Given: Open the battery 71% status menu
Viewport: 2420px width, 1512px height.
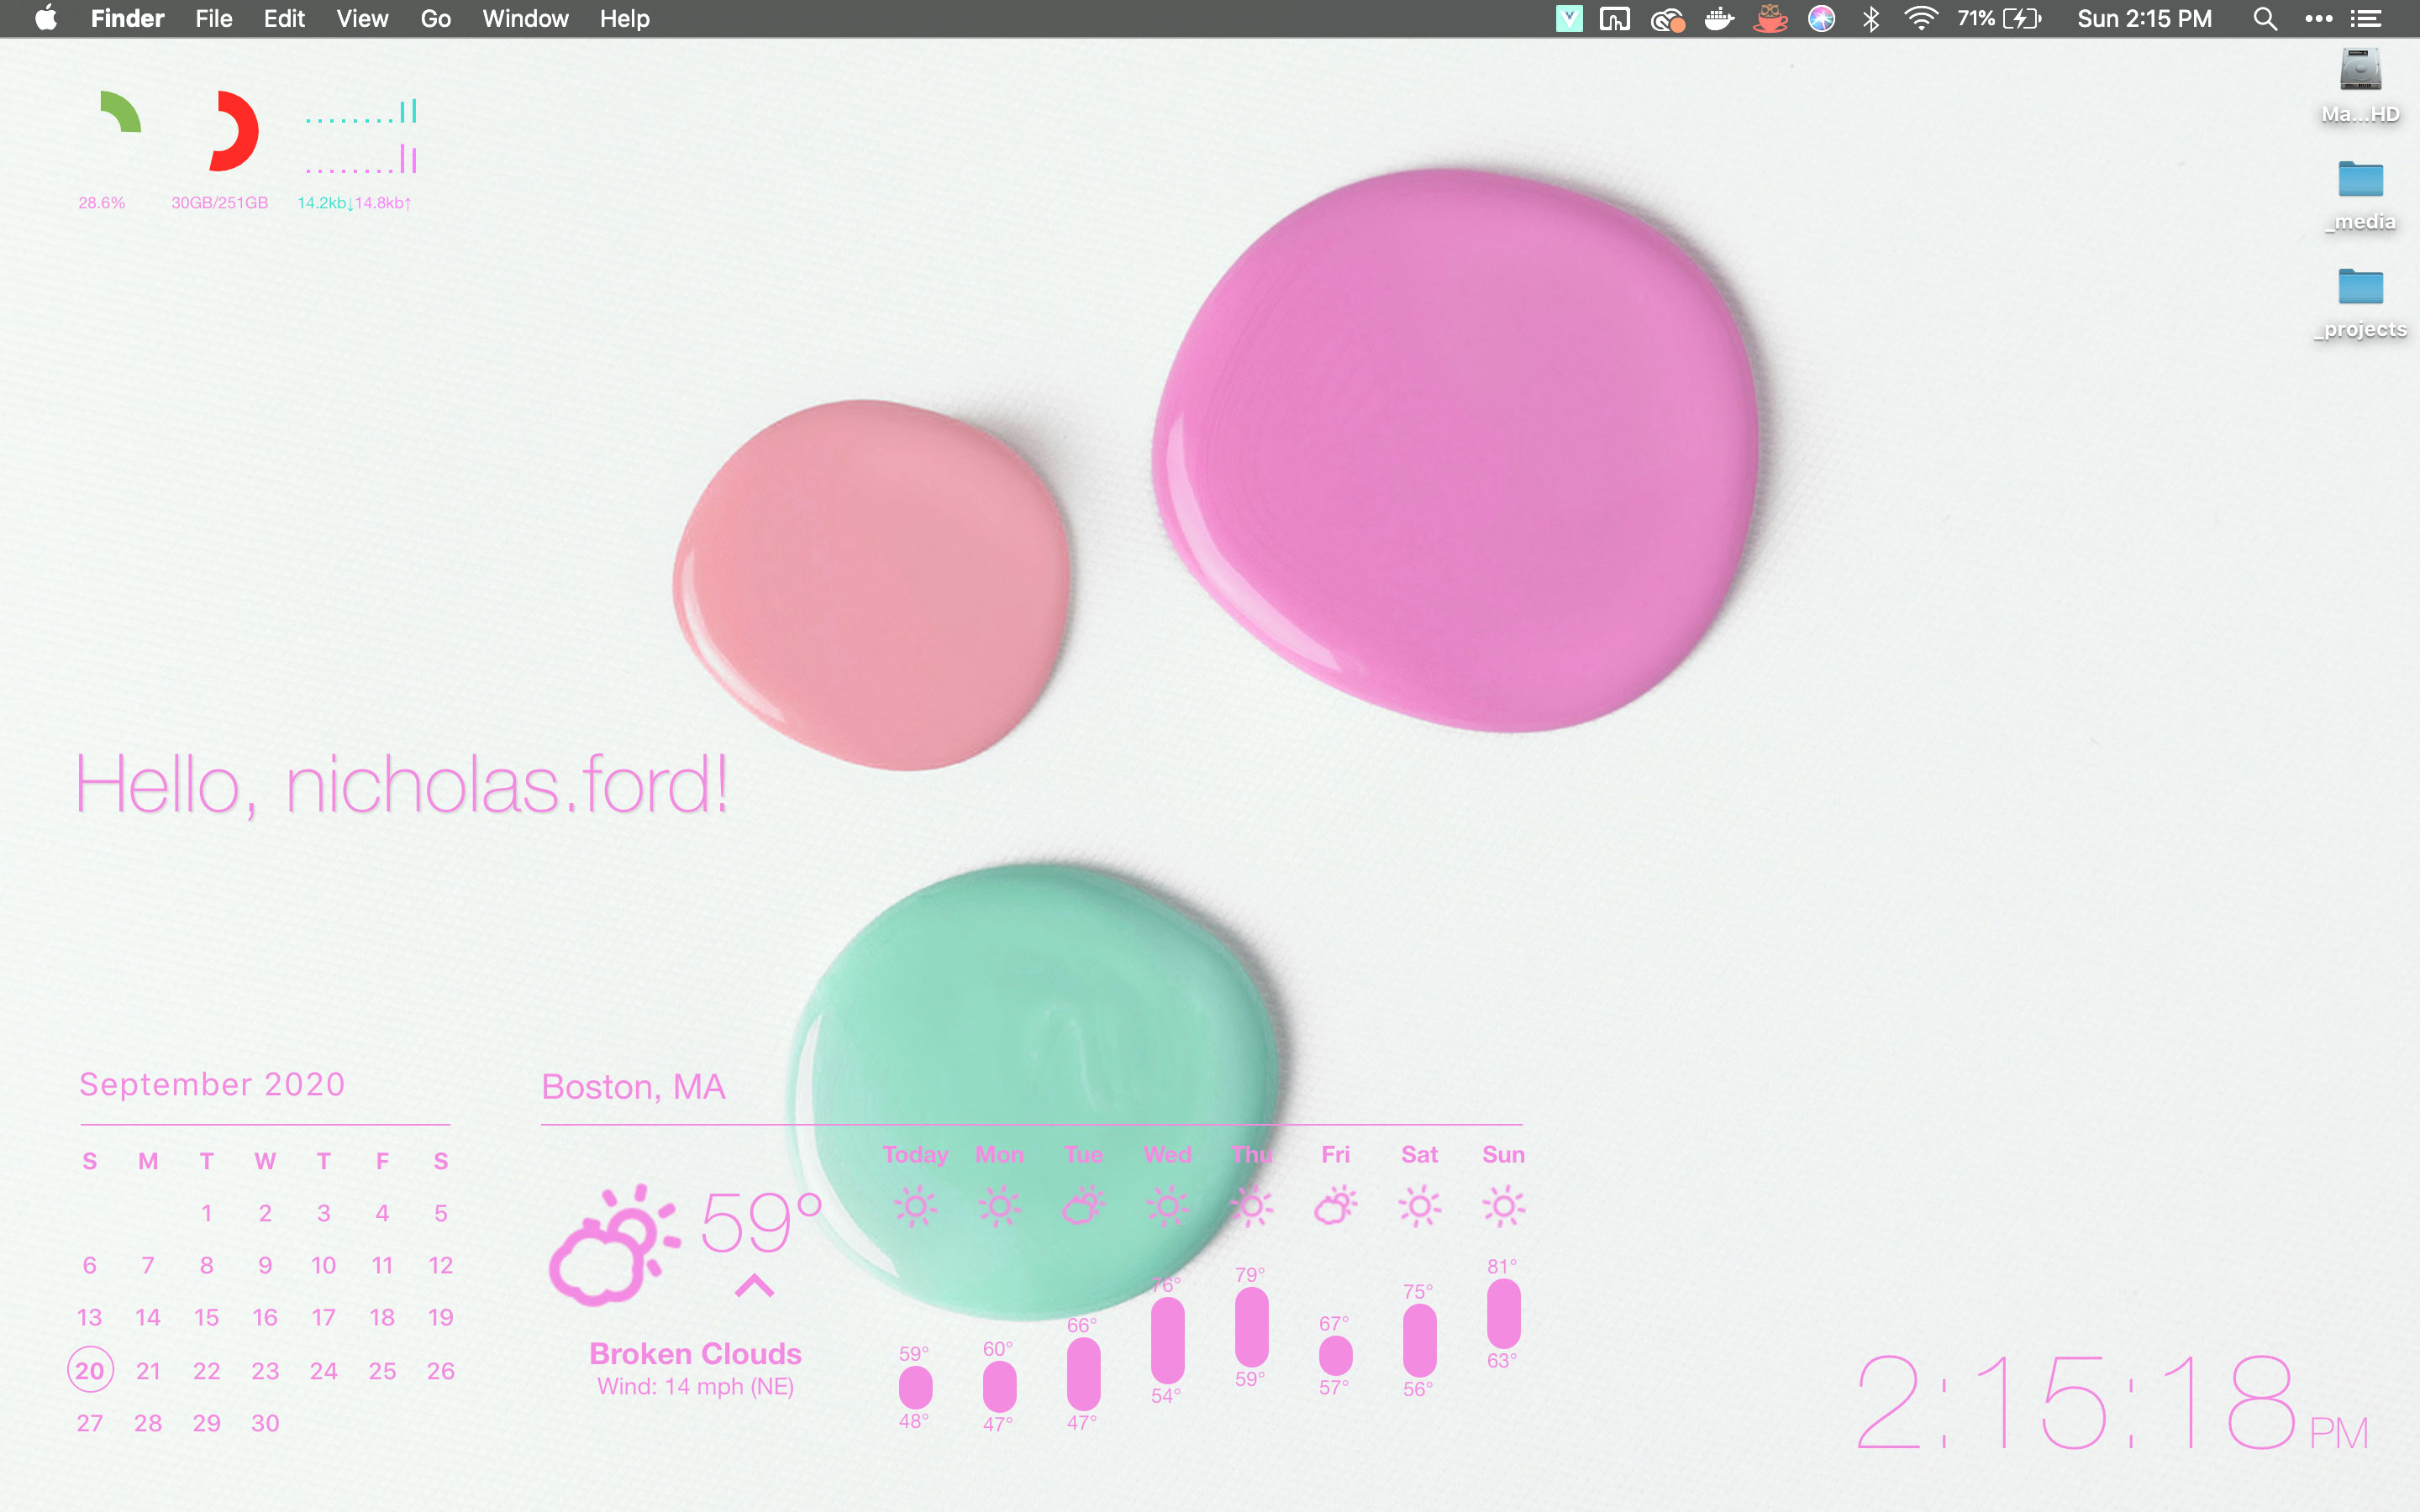Looking at the screenshot, I should (x=1999, y=19).
